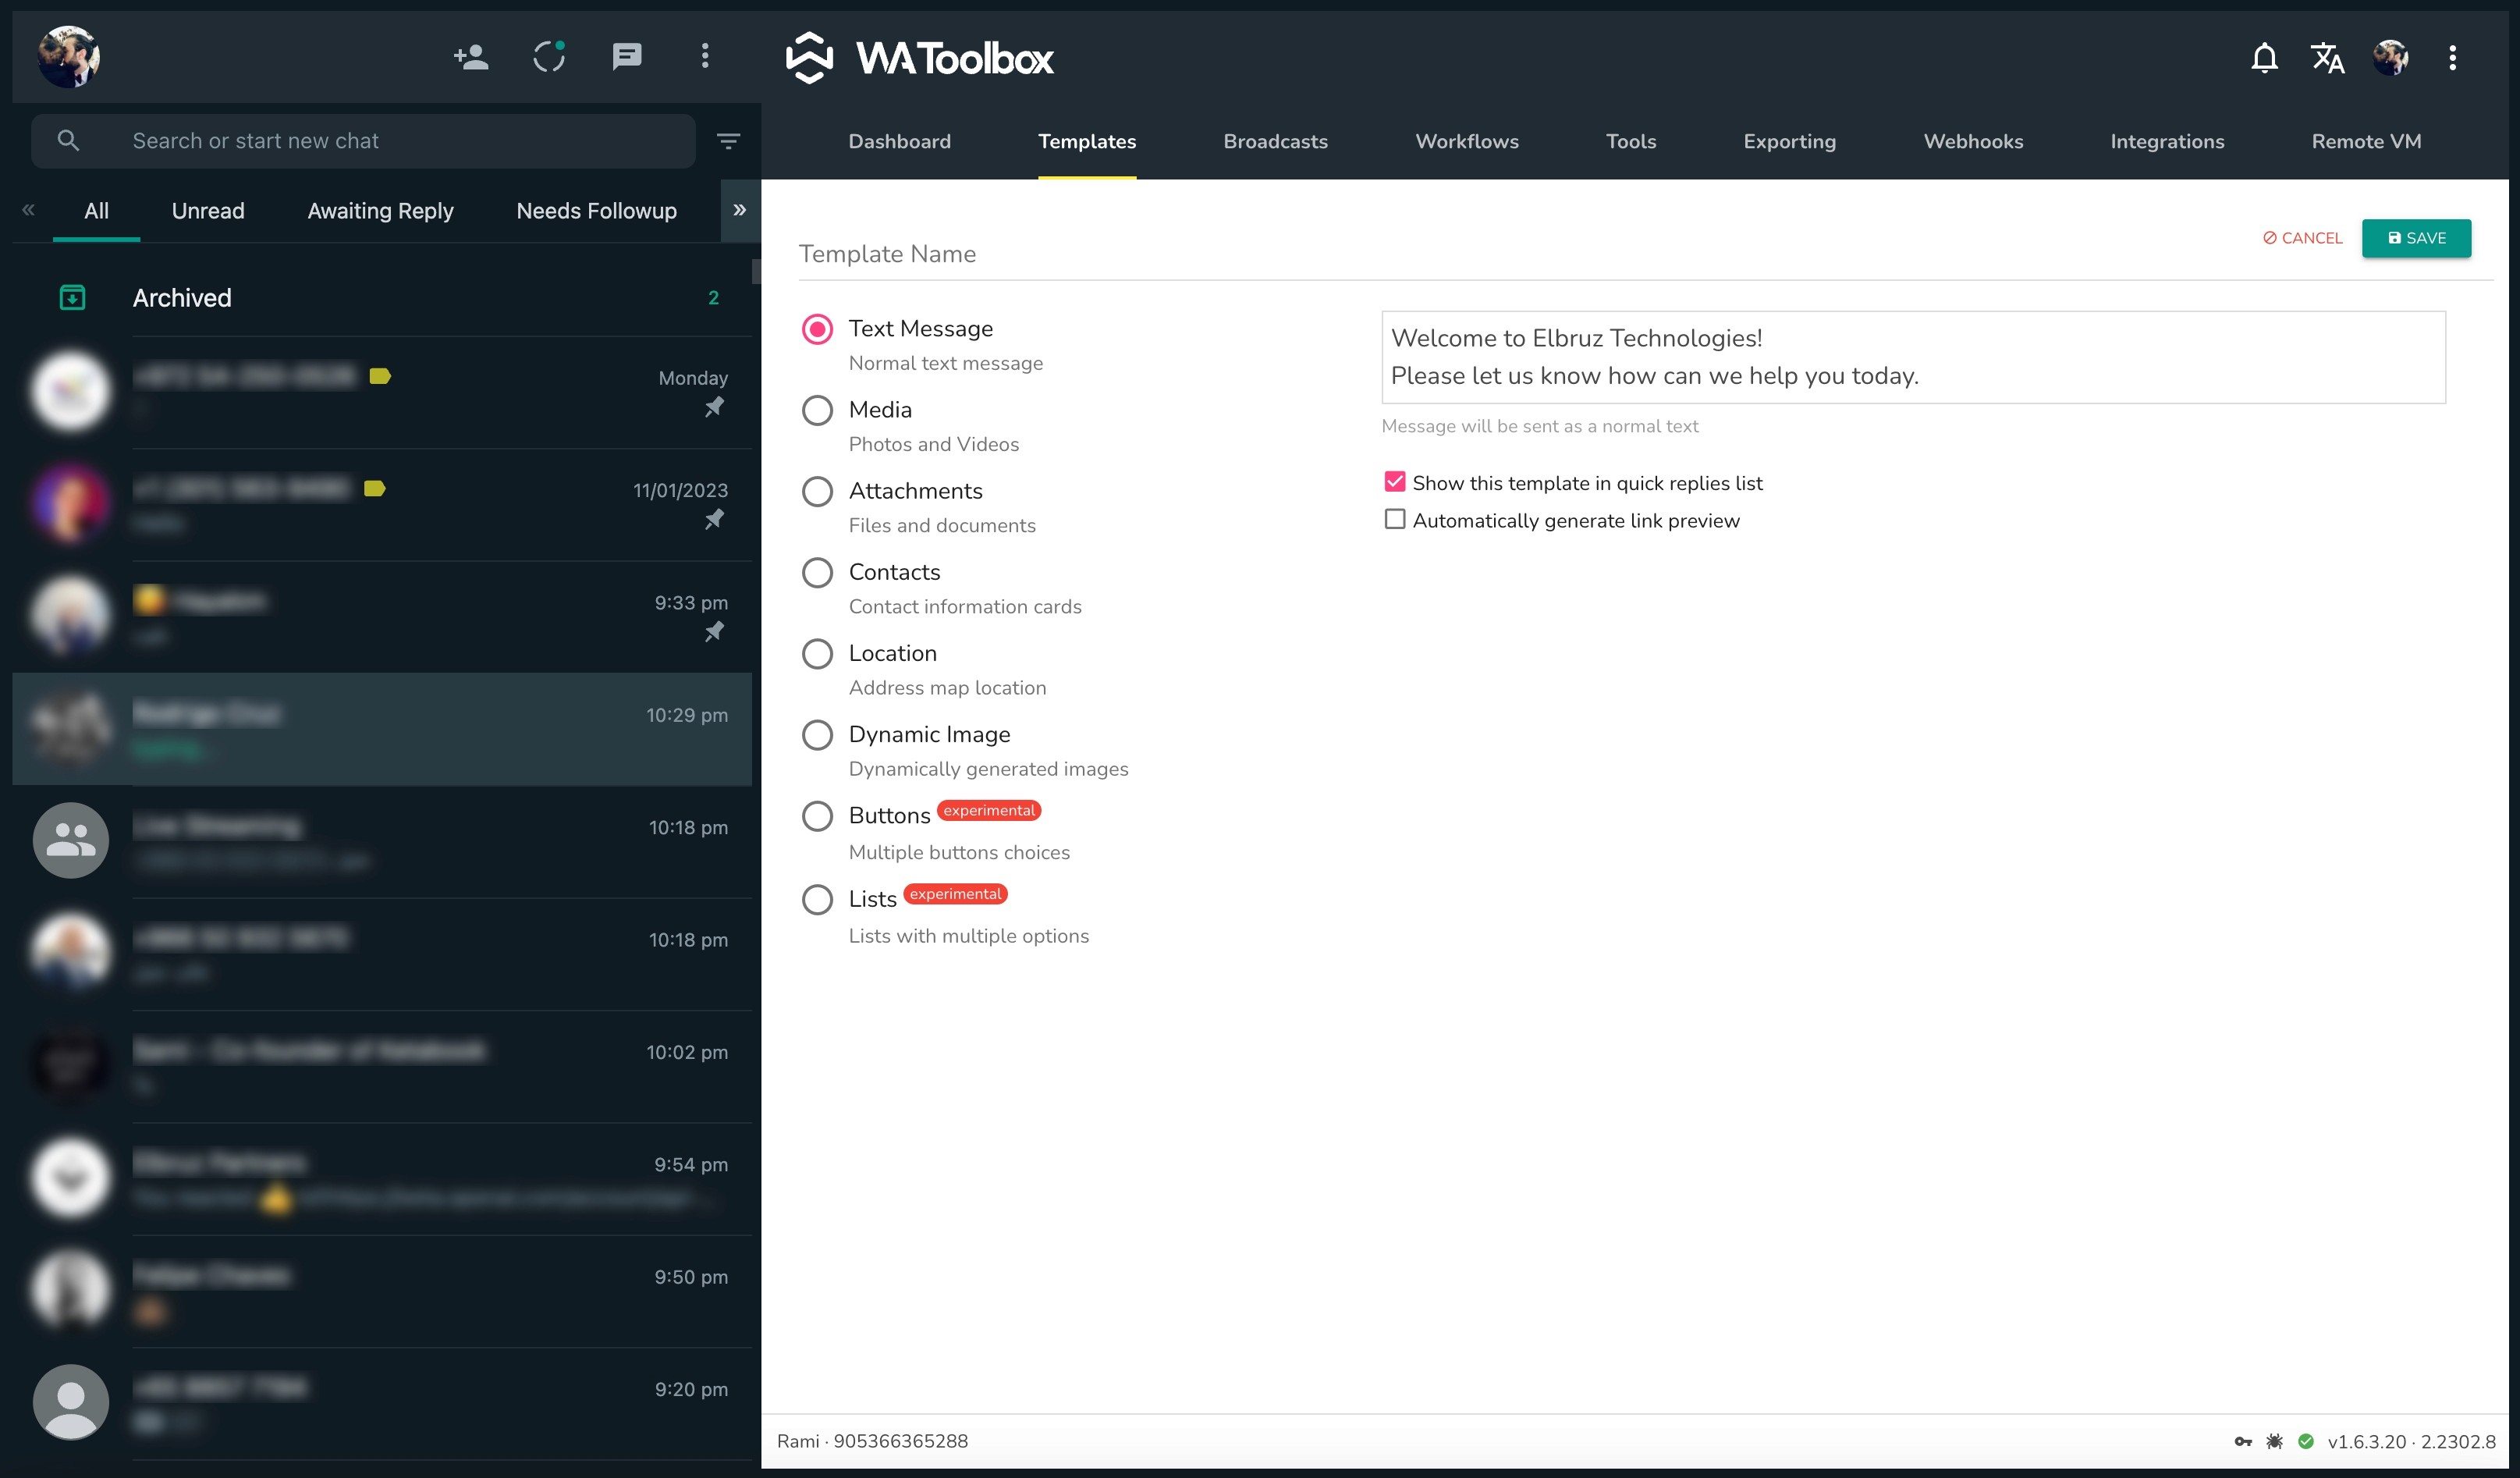Enable Automatically generate link preview checkbox
This screenshot has width=2520, height=1478.
1394,519
